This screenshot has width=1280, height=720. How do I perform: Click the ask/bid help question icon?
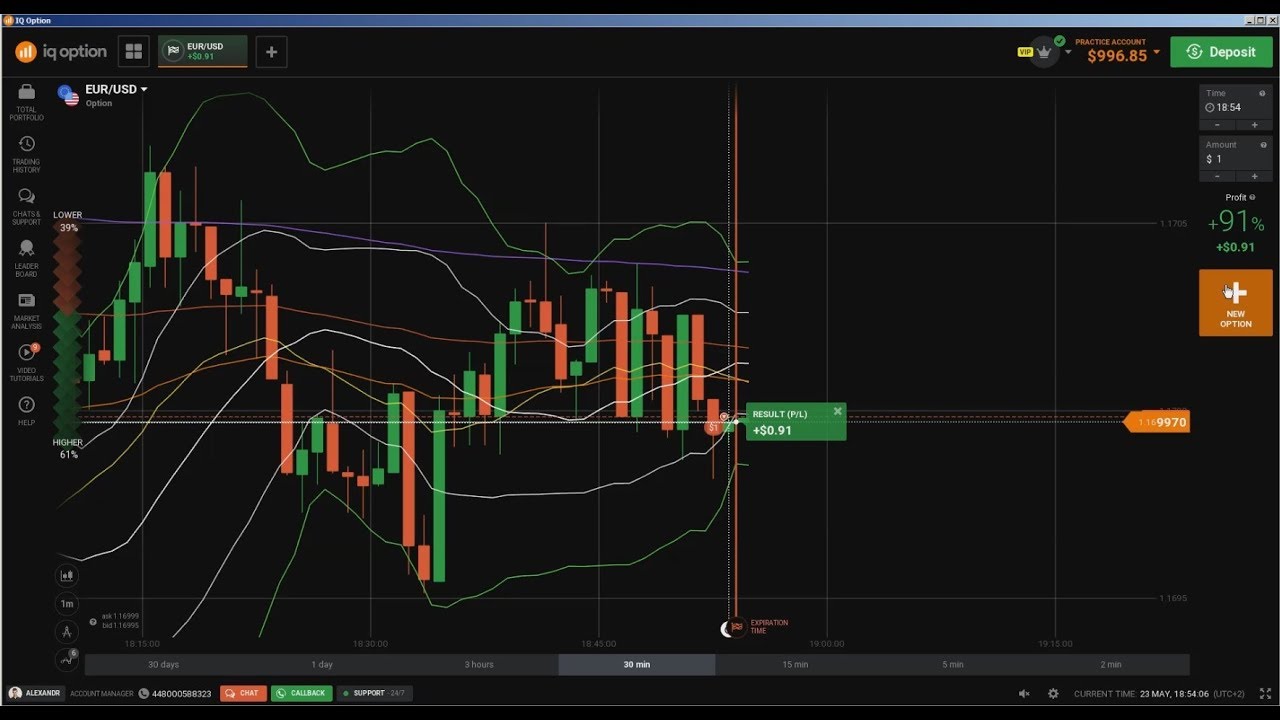93,621
